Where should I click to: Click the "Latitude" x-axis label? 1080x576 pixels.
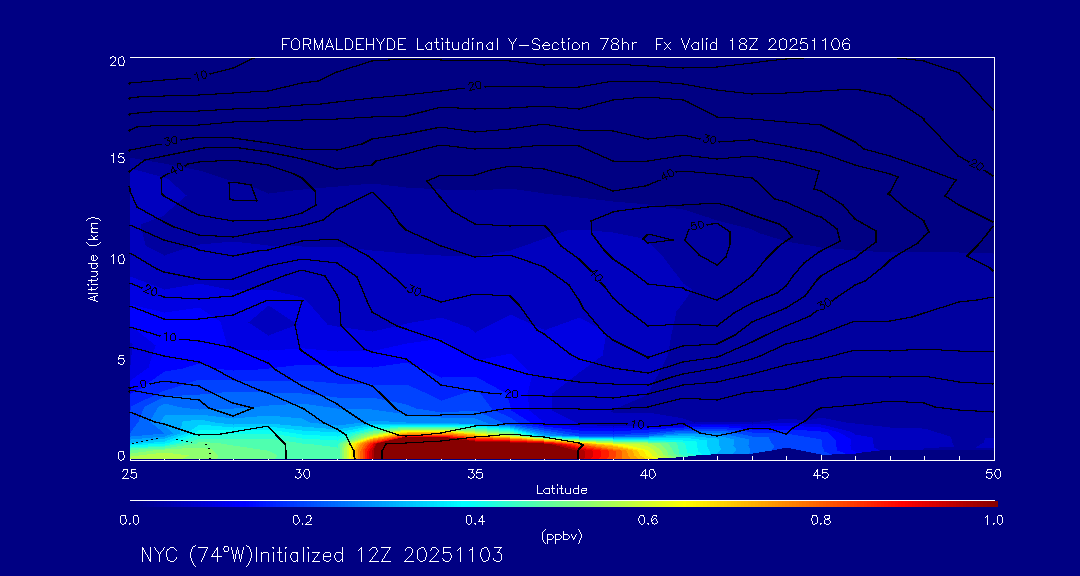tap(561, 490)
